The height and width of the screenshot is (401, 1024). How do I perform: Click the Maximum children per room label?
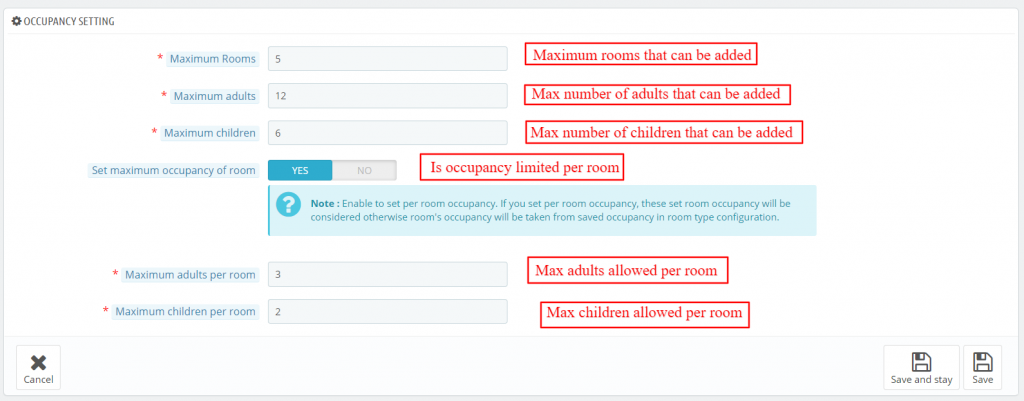pyautogui.click(x=185, y=312)
